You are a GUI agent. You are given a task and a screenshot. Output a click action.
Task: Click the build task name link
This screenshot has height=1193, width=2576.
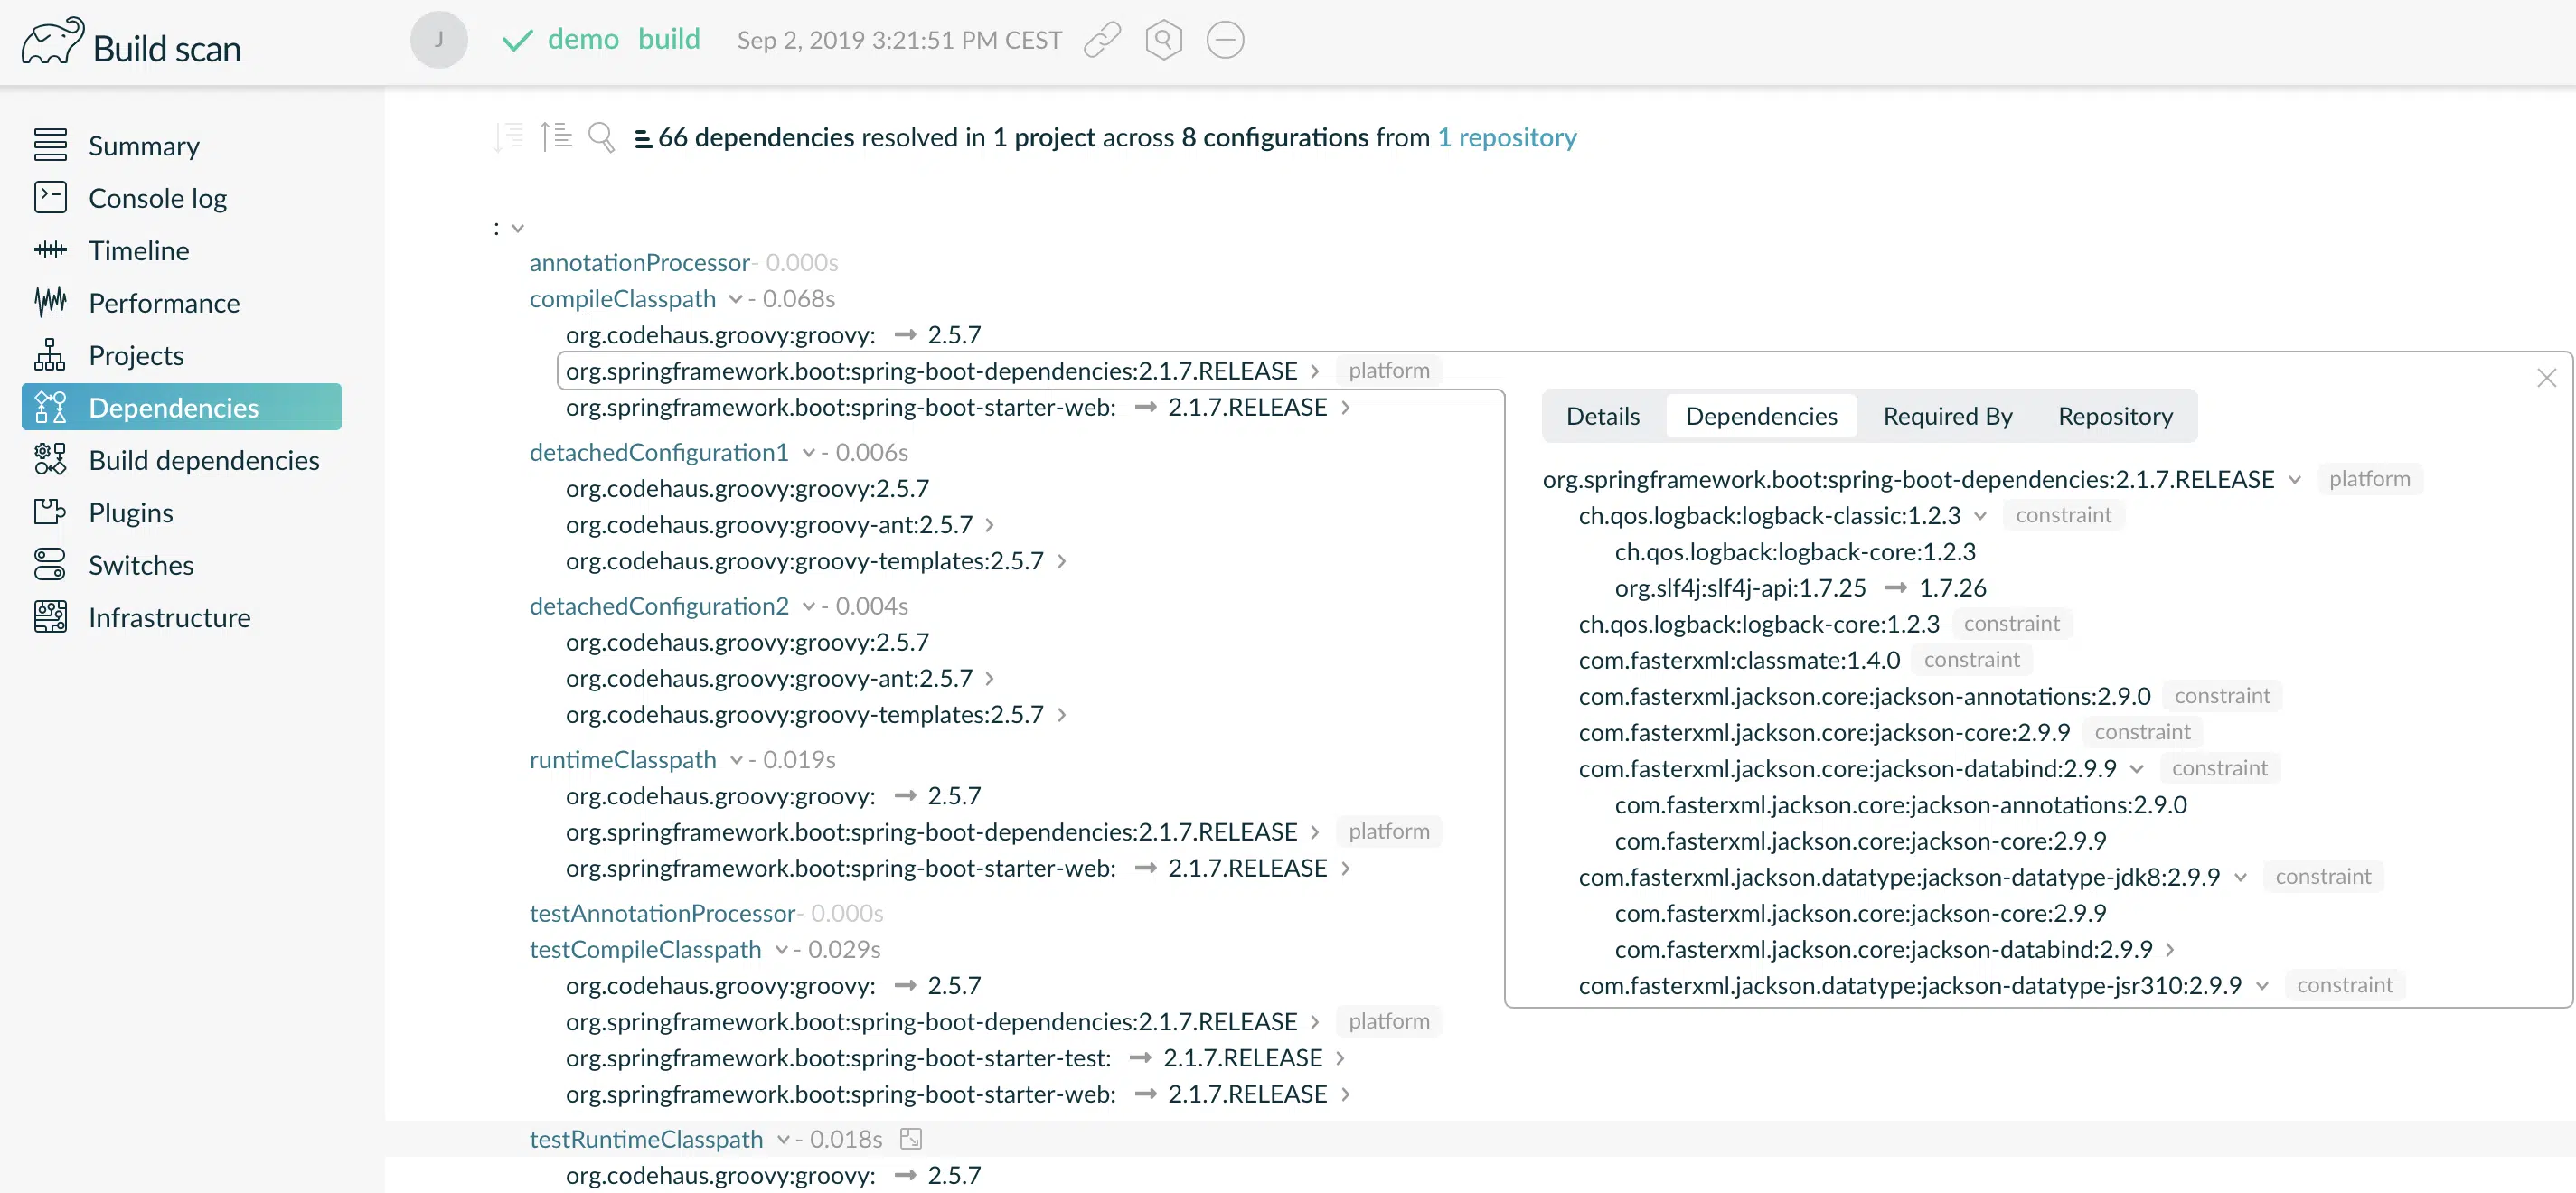[669, 39]
